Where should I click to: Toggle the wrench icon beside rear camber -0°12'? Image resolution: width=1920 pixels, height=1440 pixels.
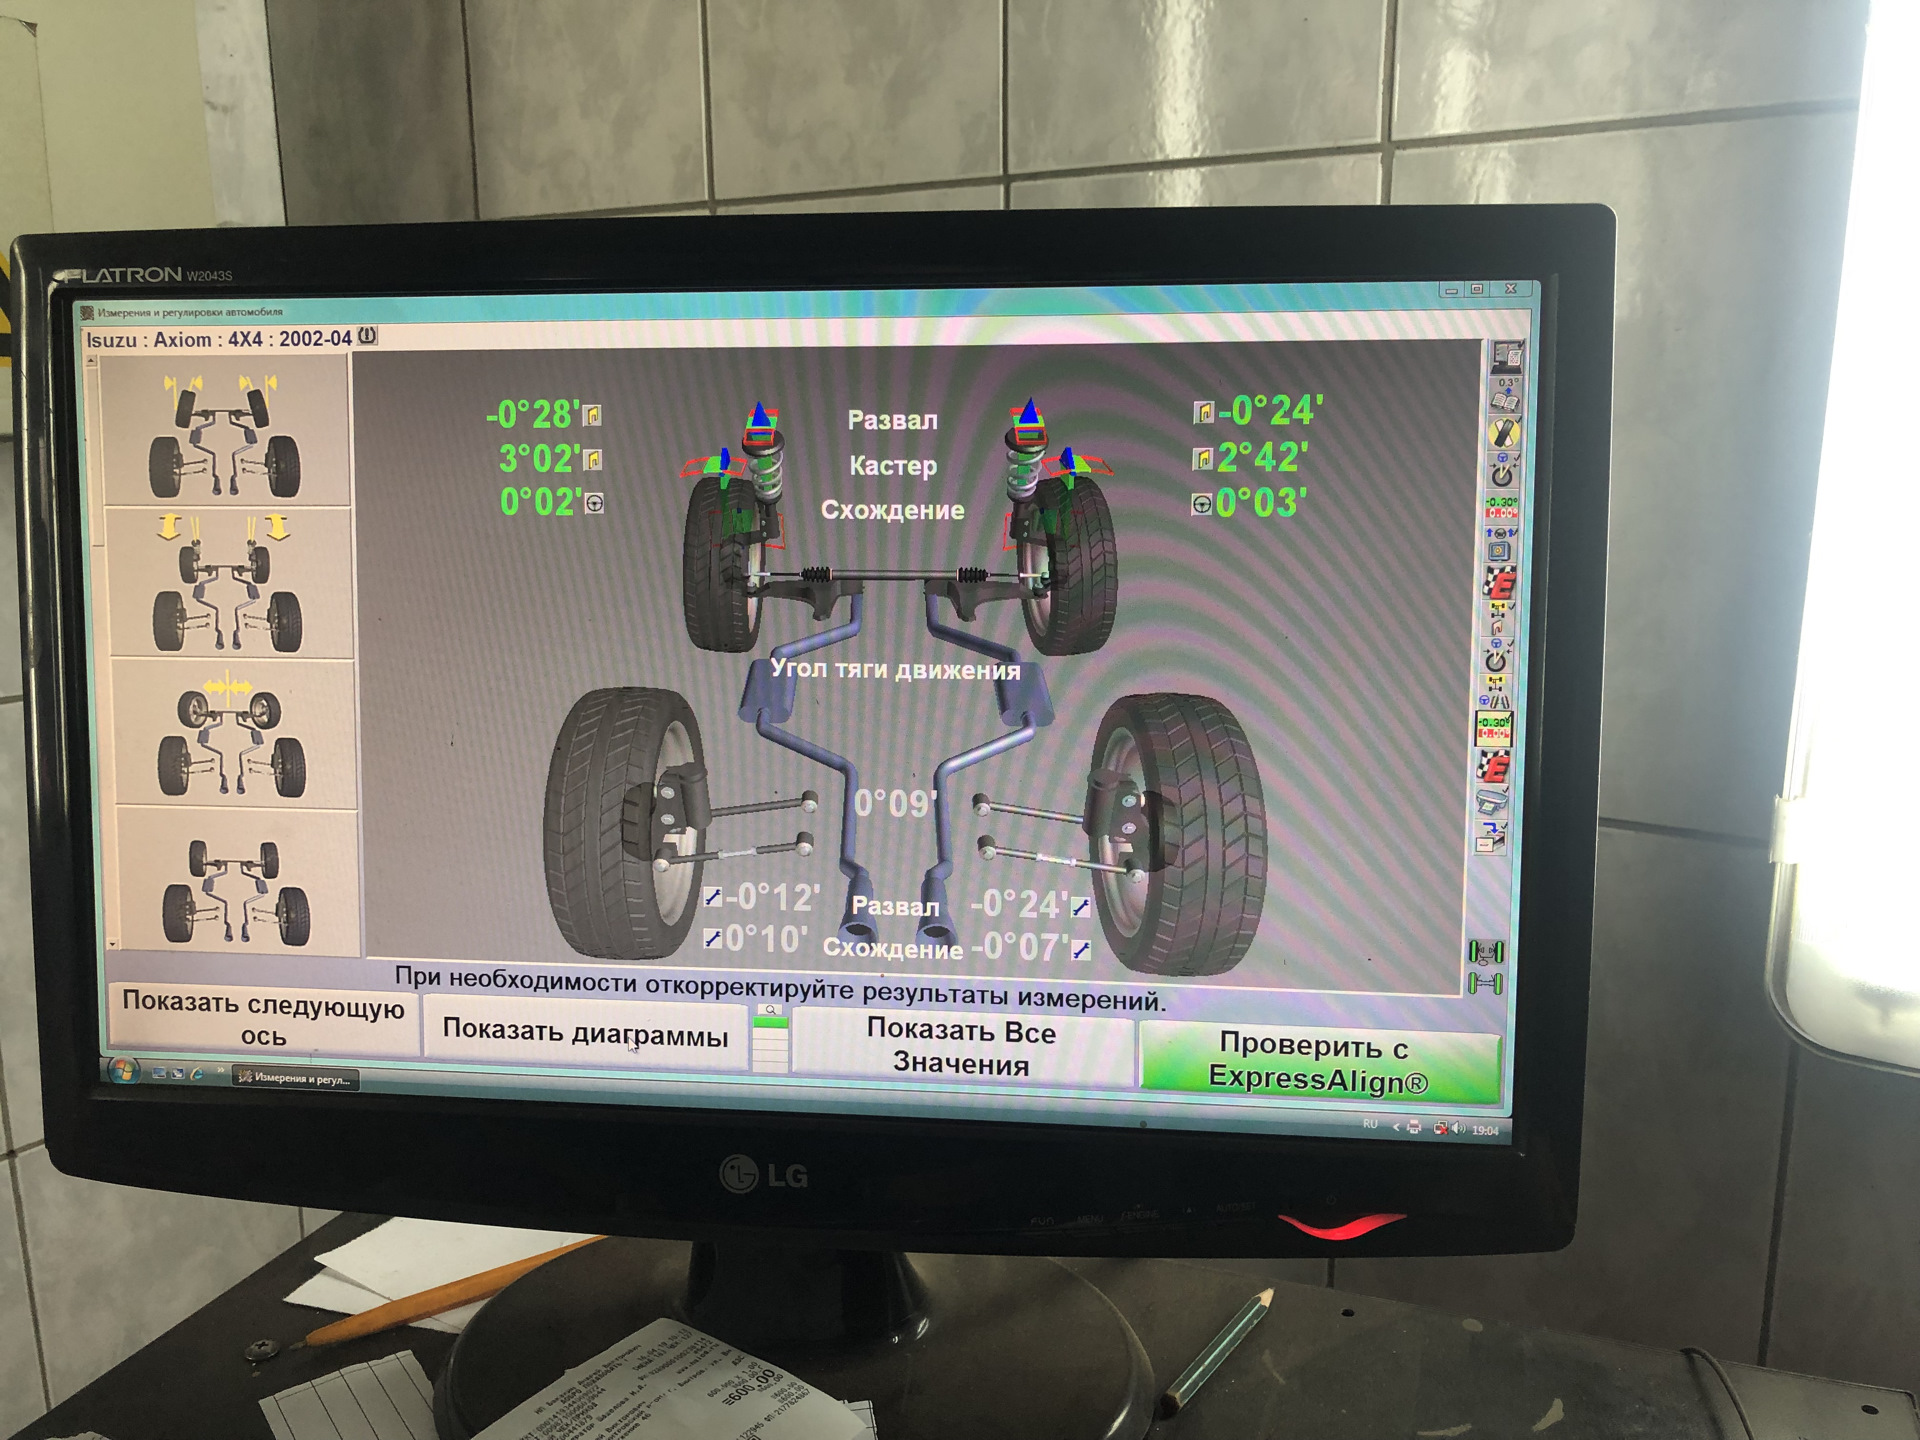point(712,897)
